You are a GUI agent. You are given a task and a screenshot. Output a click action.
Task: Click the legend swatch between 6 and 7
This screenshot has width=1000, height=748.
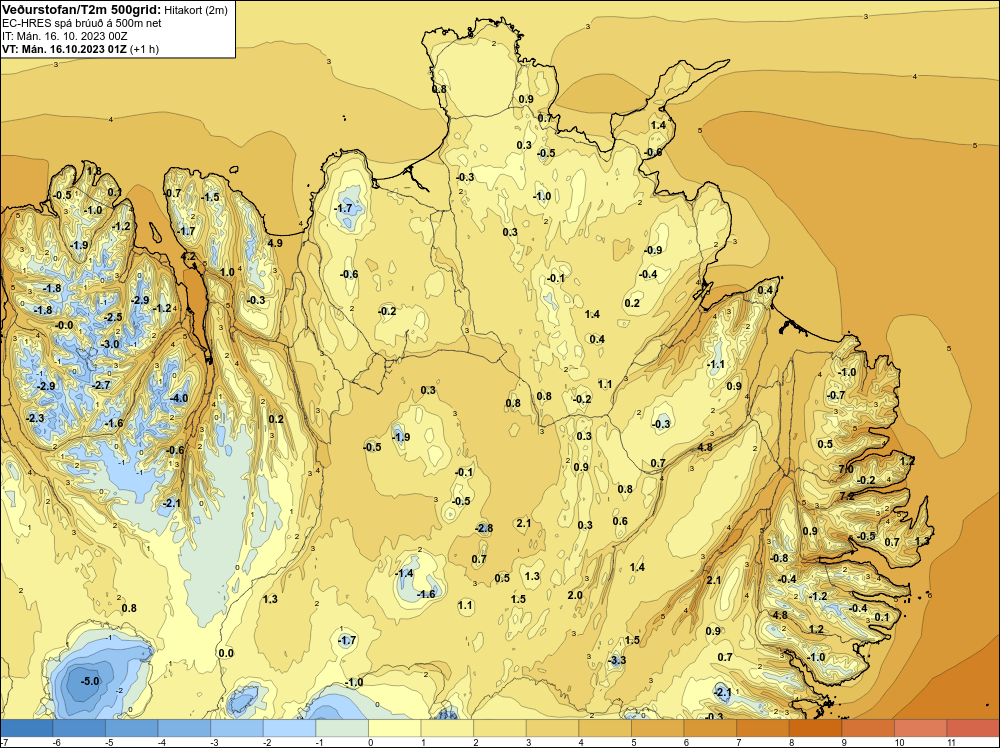pos(710,728)
